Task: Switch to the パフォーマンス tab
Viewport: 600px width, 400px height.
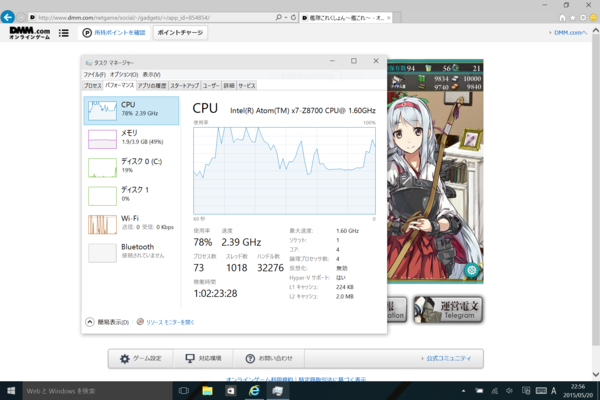Action: point(119,85)
